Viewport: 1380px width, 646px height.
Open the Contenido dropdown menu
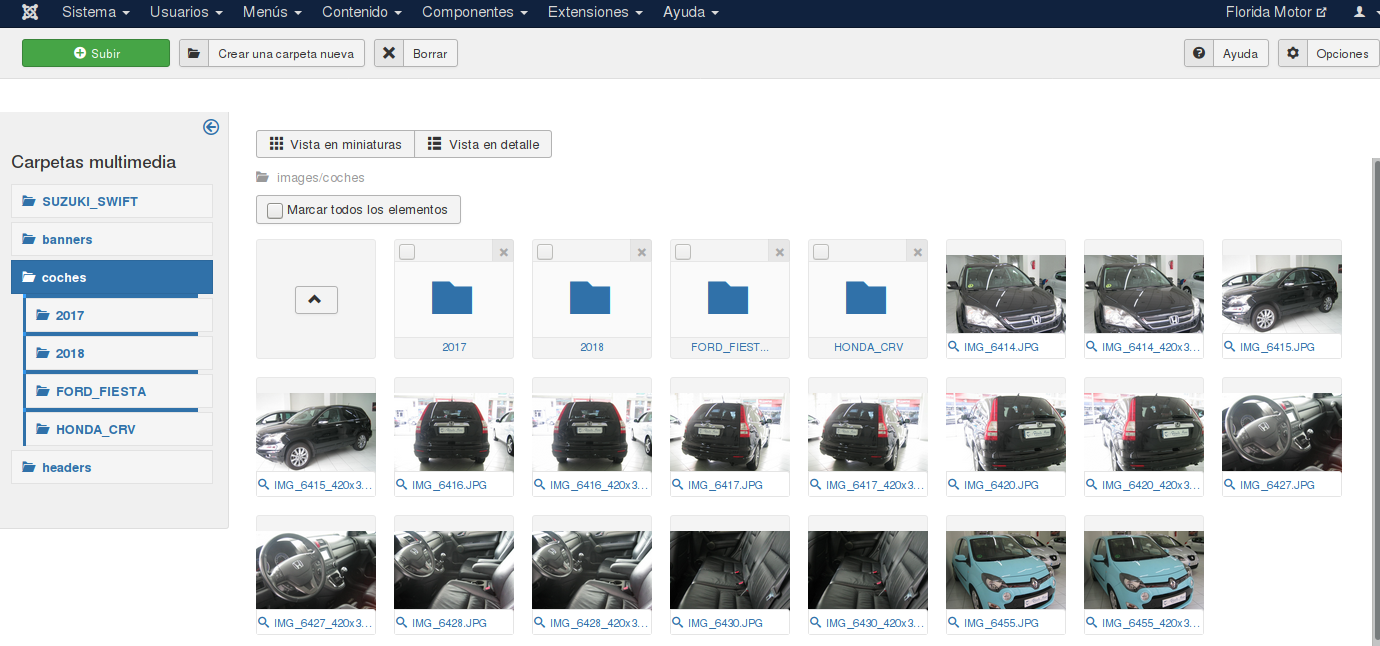pos(362,12)
